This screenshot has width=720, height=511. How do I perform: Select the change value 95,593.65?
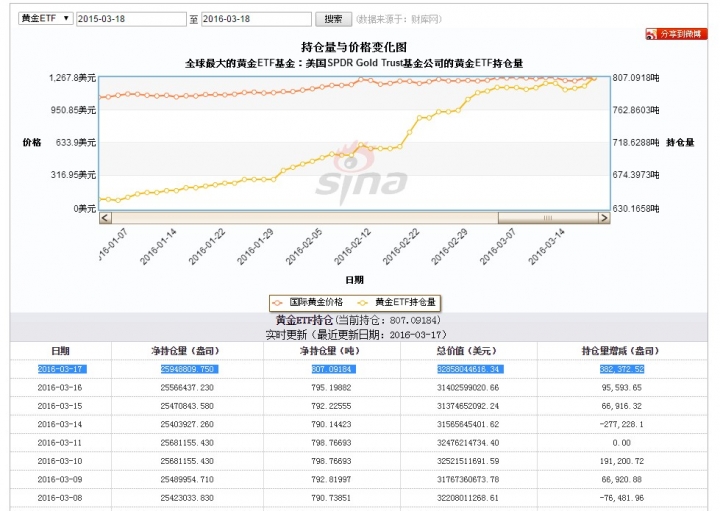pyautogui.click(x=622, y=387)
